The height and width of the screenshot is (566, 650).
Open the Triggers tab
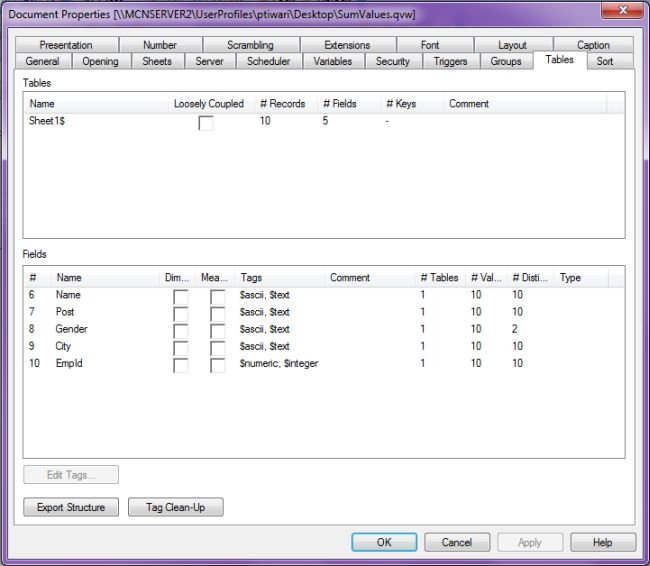pos(451,61)
